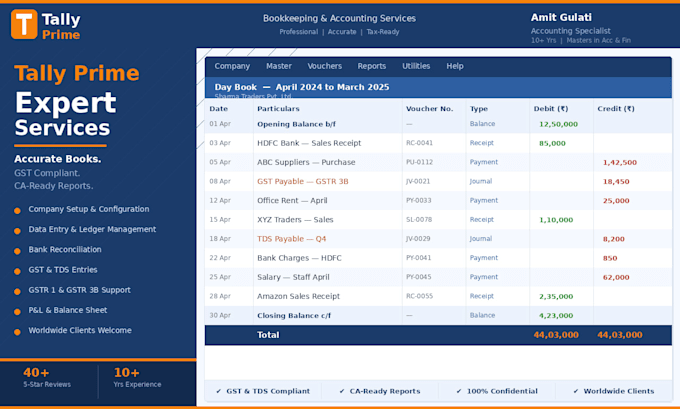Click Bank Reconciliation bullet item
The image size is (680, 409).
65,249
